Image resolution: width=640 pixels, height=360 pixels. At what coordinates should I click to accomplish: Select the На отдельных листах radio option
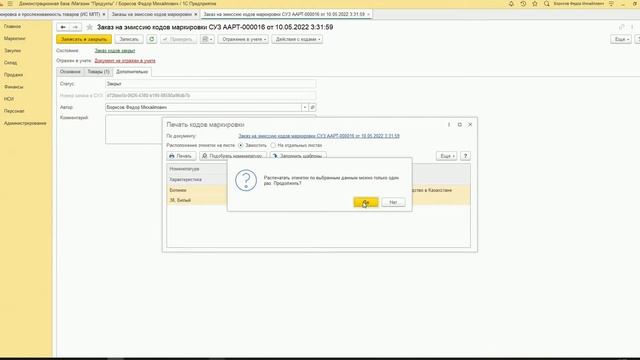coord(273,145)
